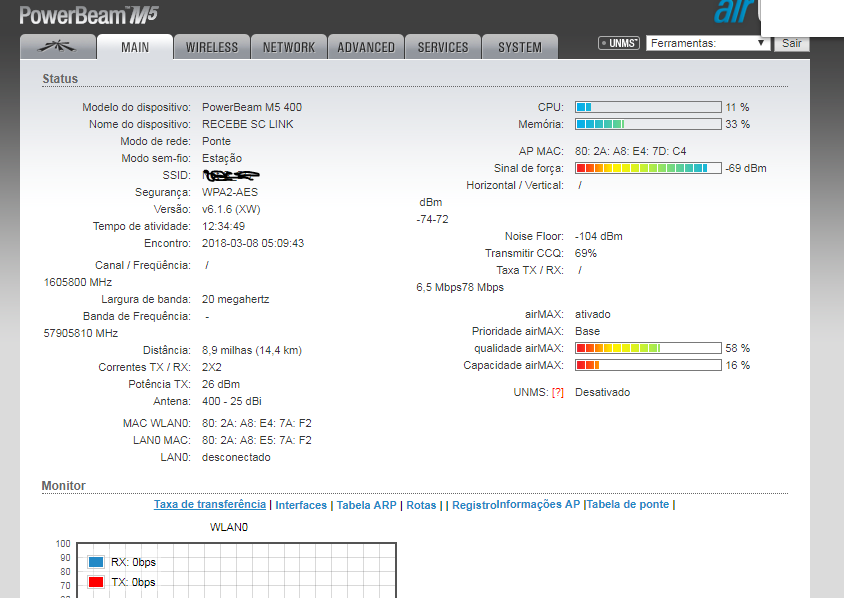This screenshot has width=844, height=598.
Task: Open the Informações AP link
Action: [x=538, y=504]
